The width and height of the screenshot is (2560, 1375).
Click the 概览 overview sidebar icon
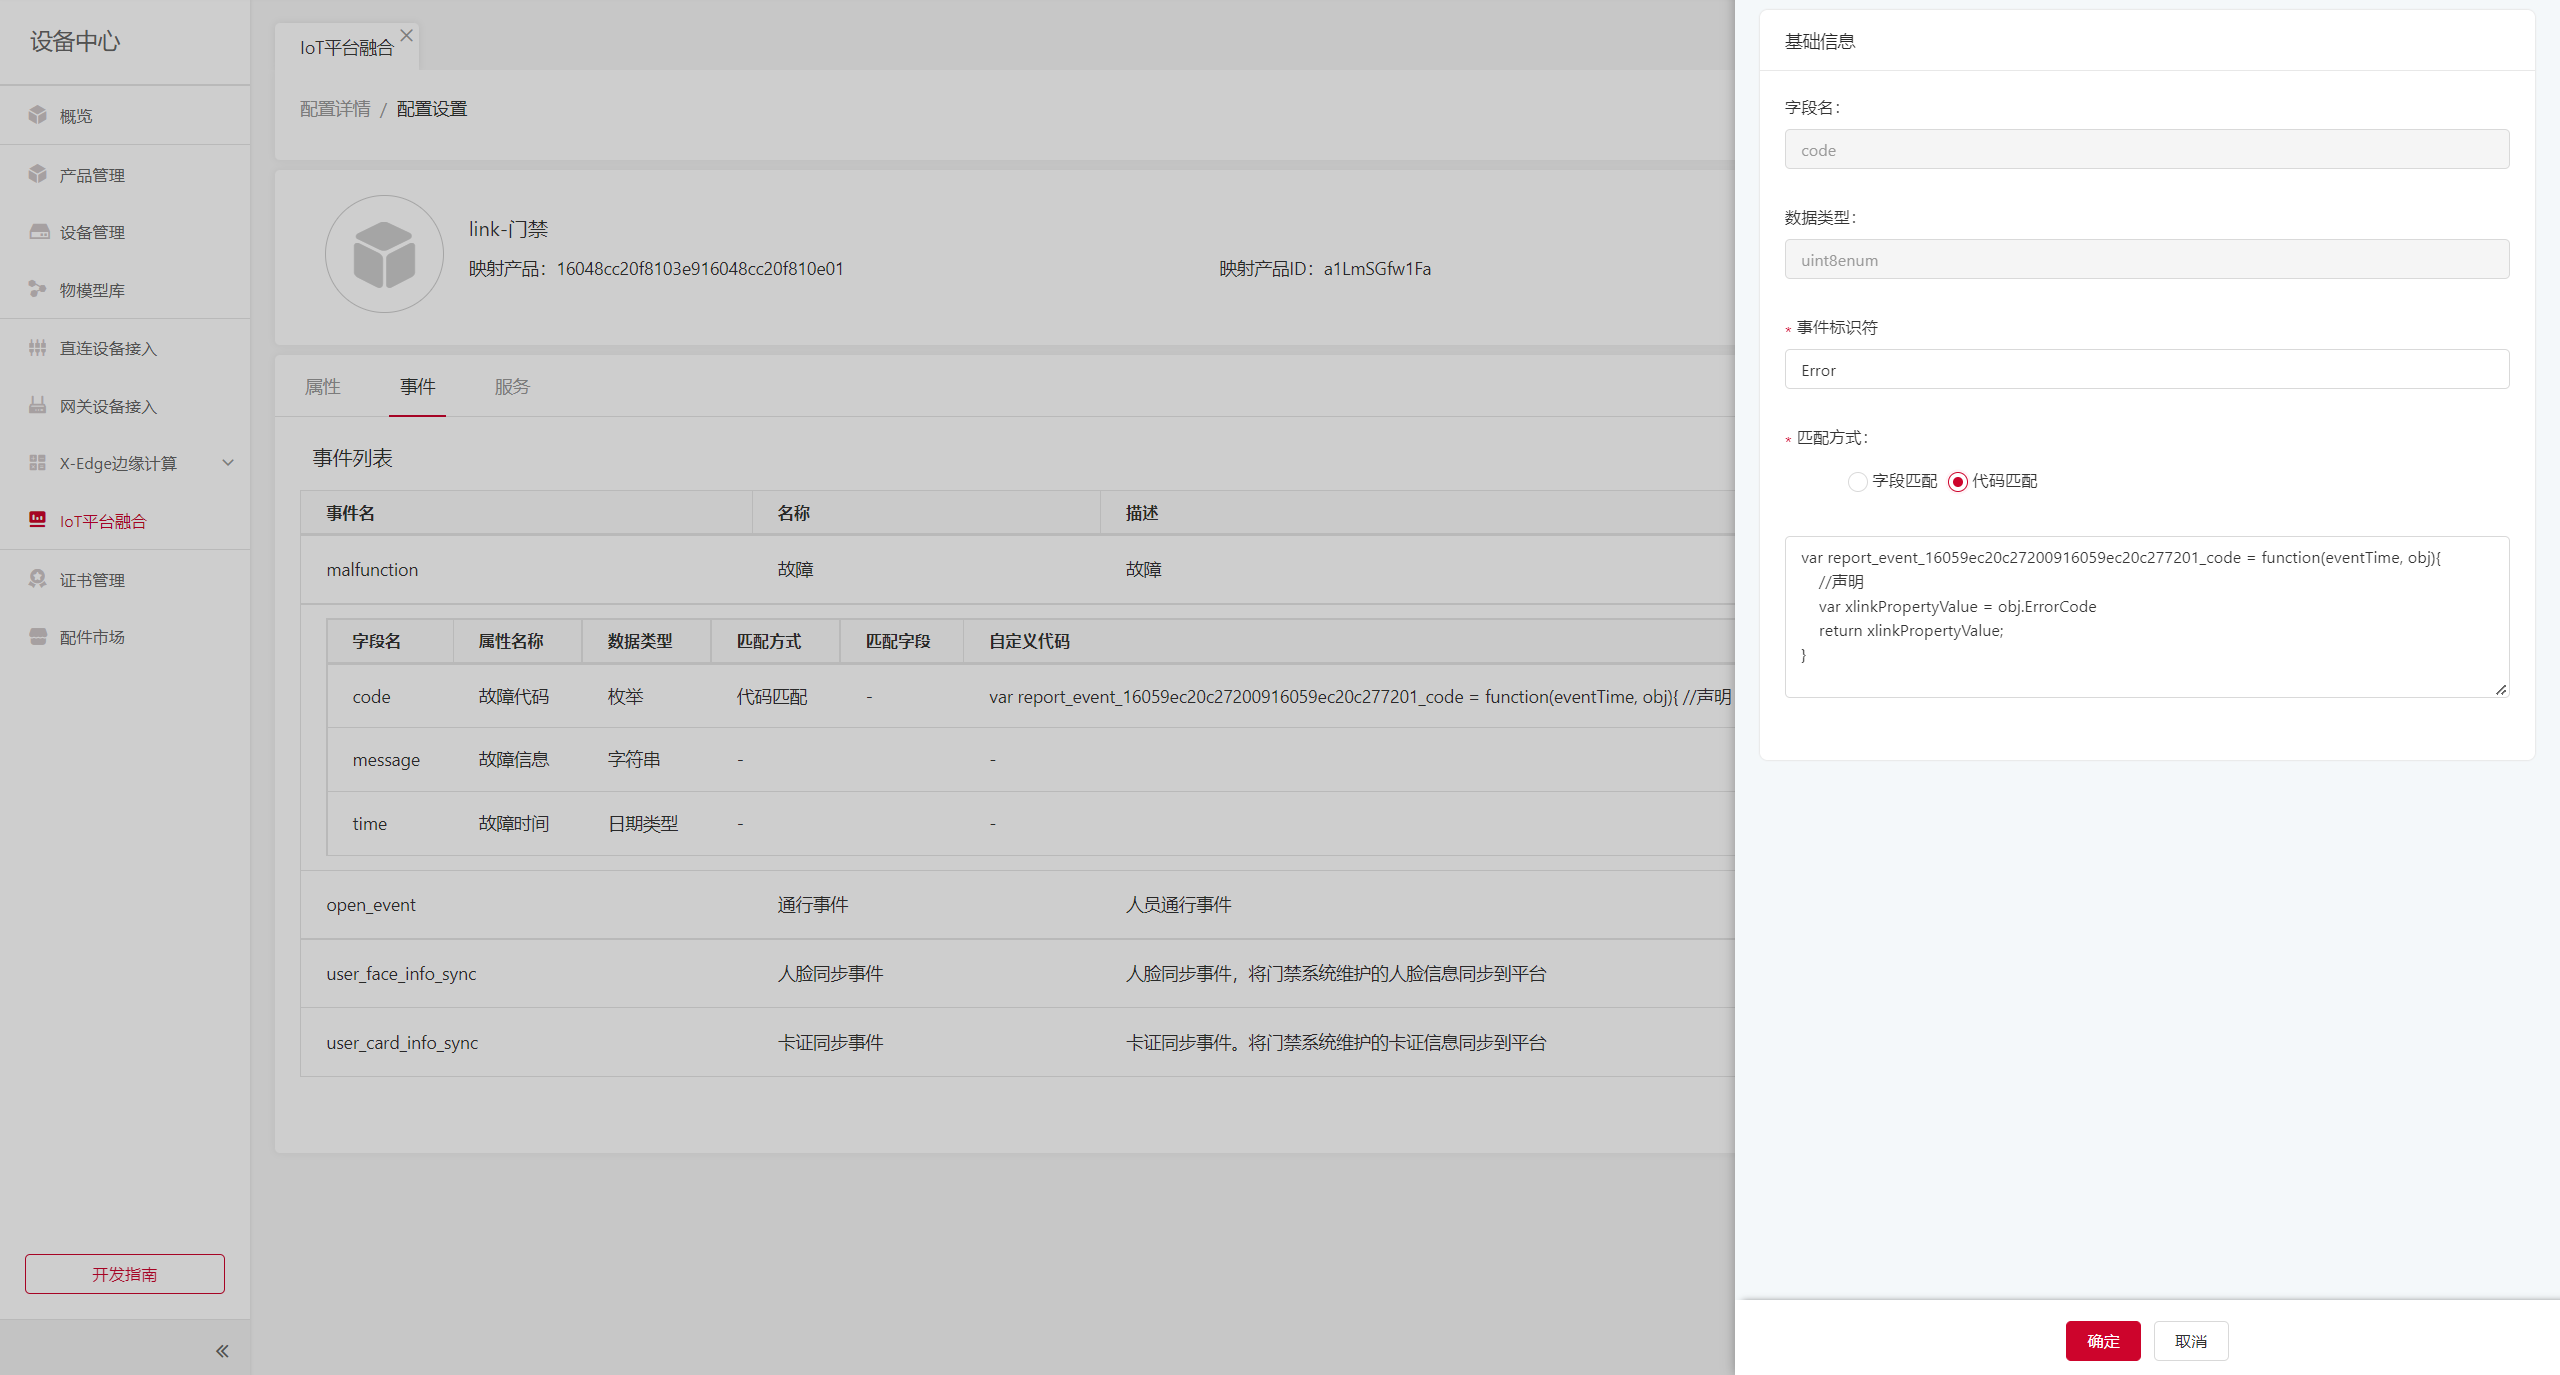[x=38, y=115]
